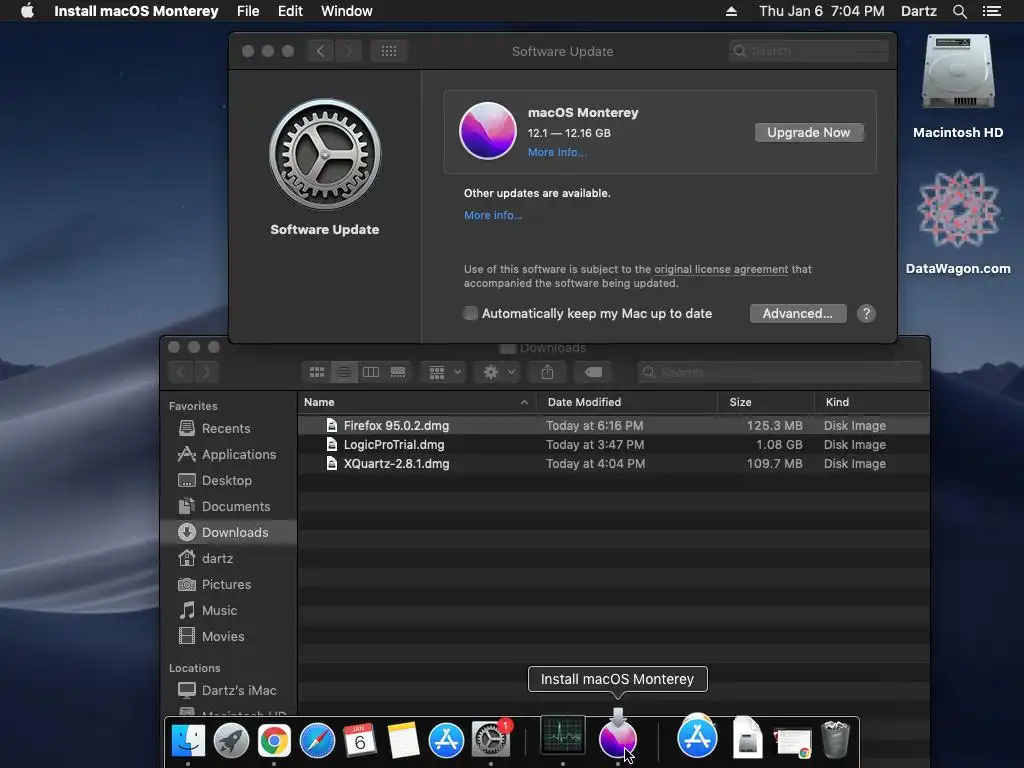
Task: Select LogicProTrial.dmg file
Action: pos(614,445)
